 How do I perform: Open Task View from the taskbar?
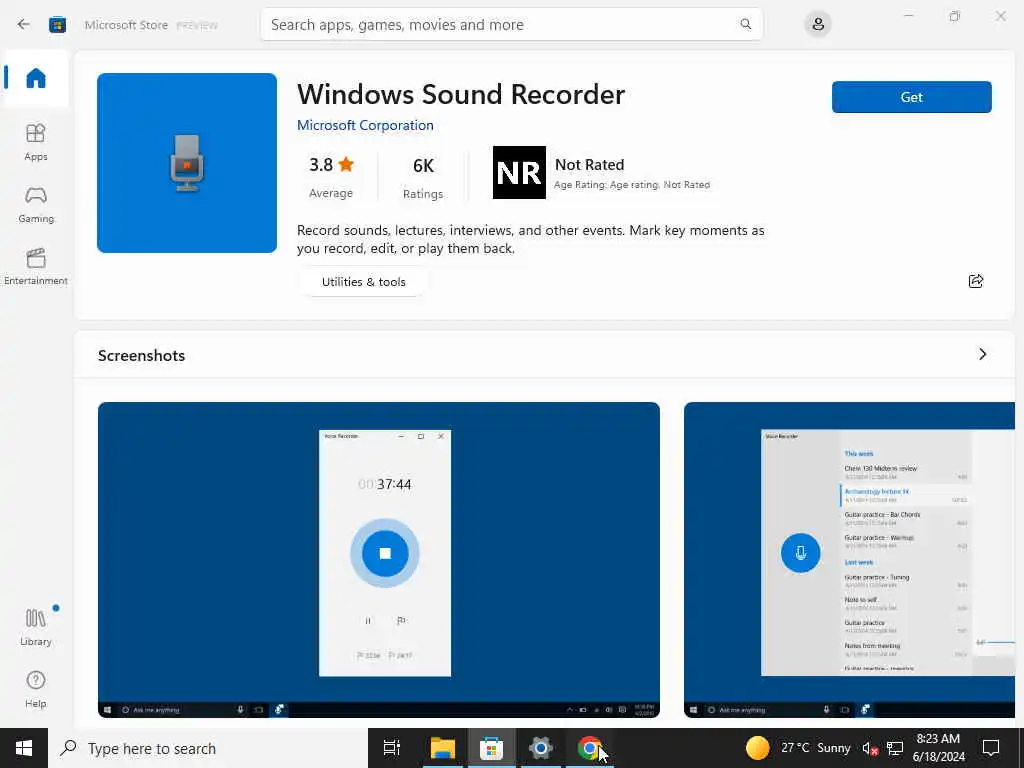pos(392,748)
